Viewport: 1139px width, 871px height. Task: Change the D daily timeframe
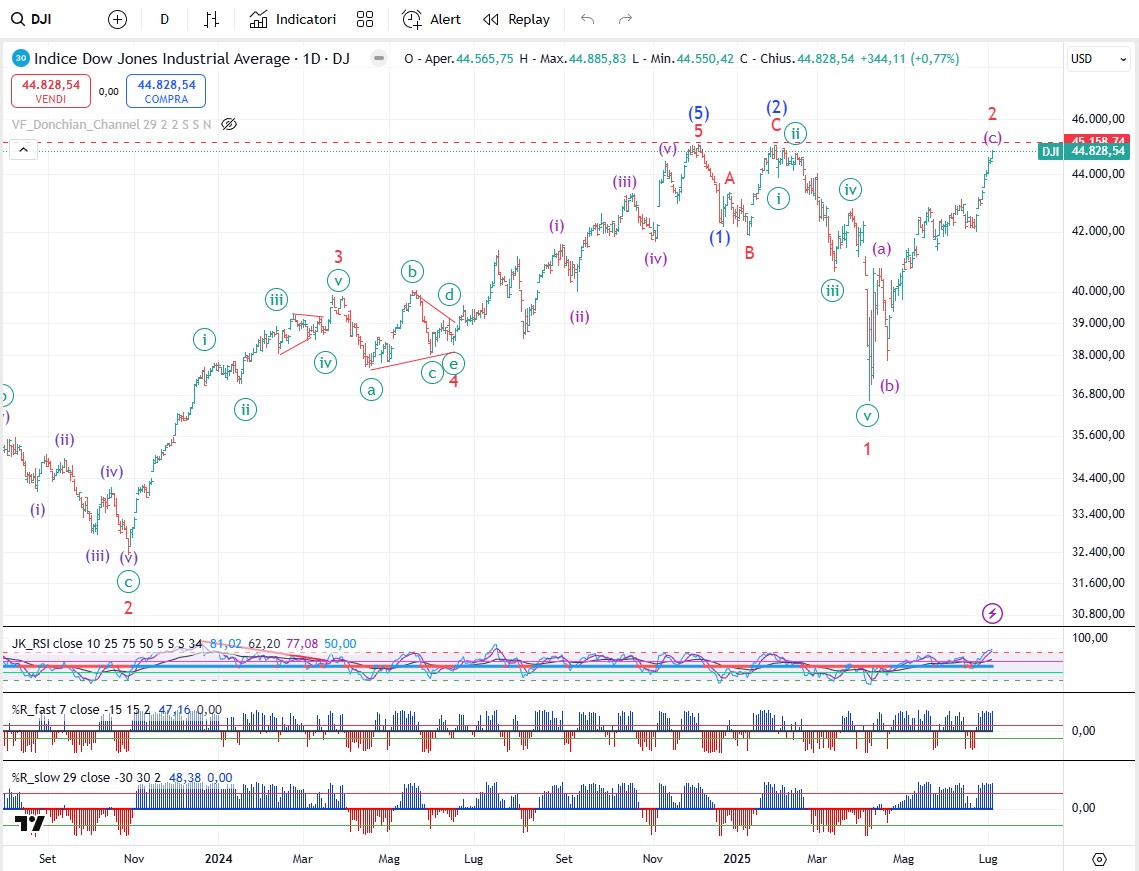[165, 20]
